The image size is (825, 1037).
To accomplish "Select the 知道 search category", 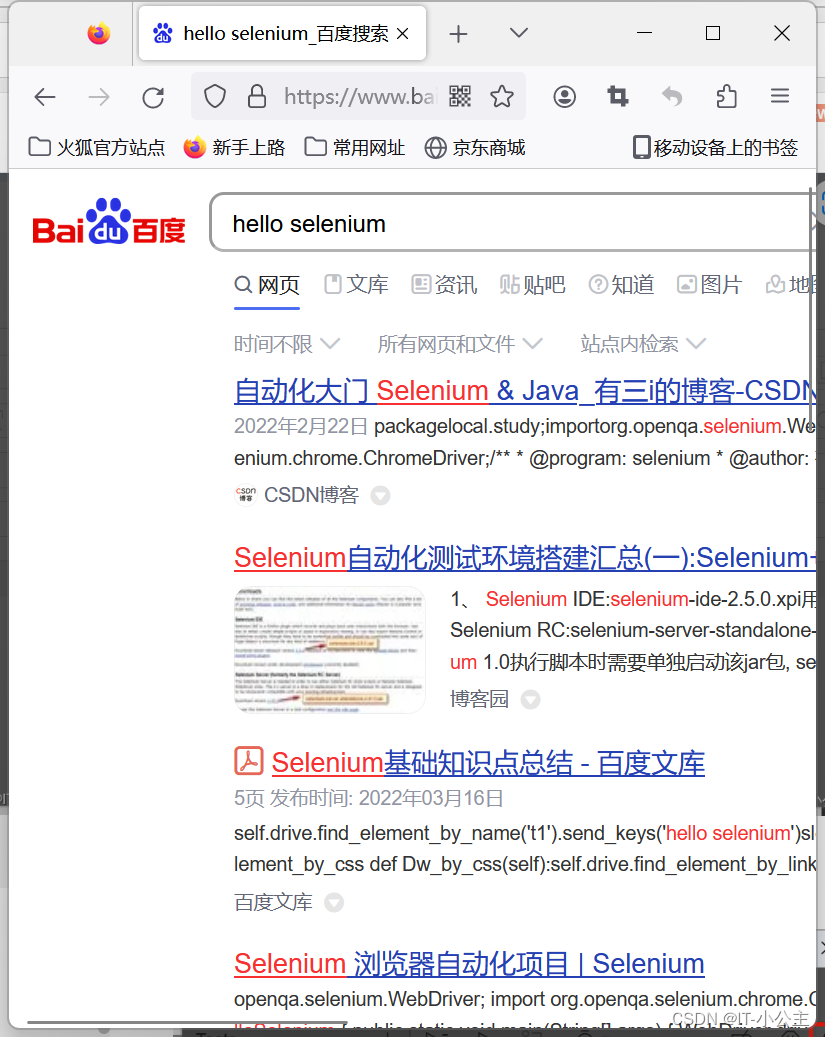I will tap(621, 284).
